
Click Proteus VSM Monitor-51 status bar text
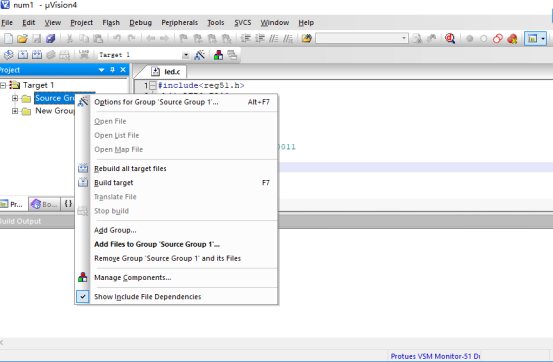435,356
